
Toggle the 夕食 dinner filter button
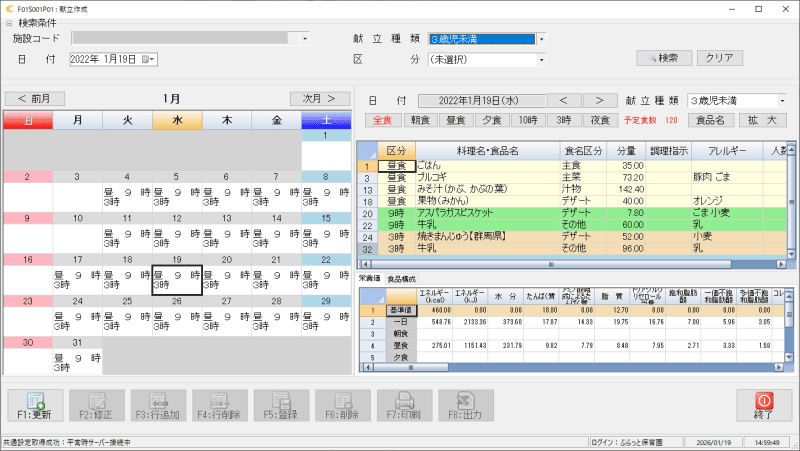(x=491, y=120)
